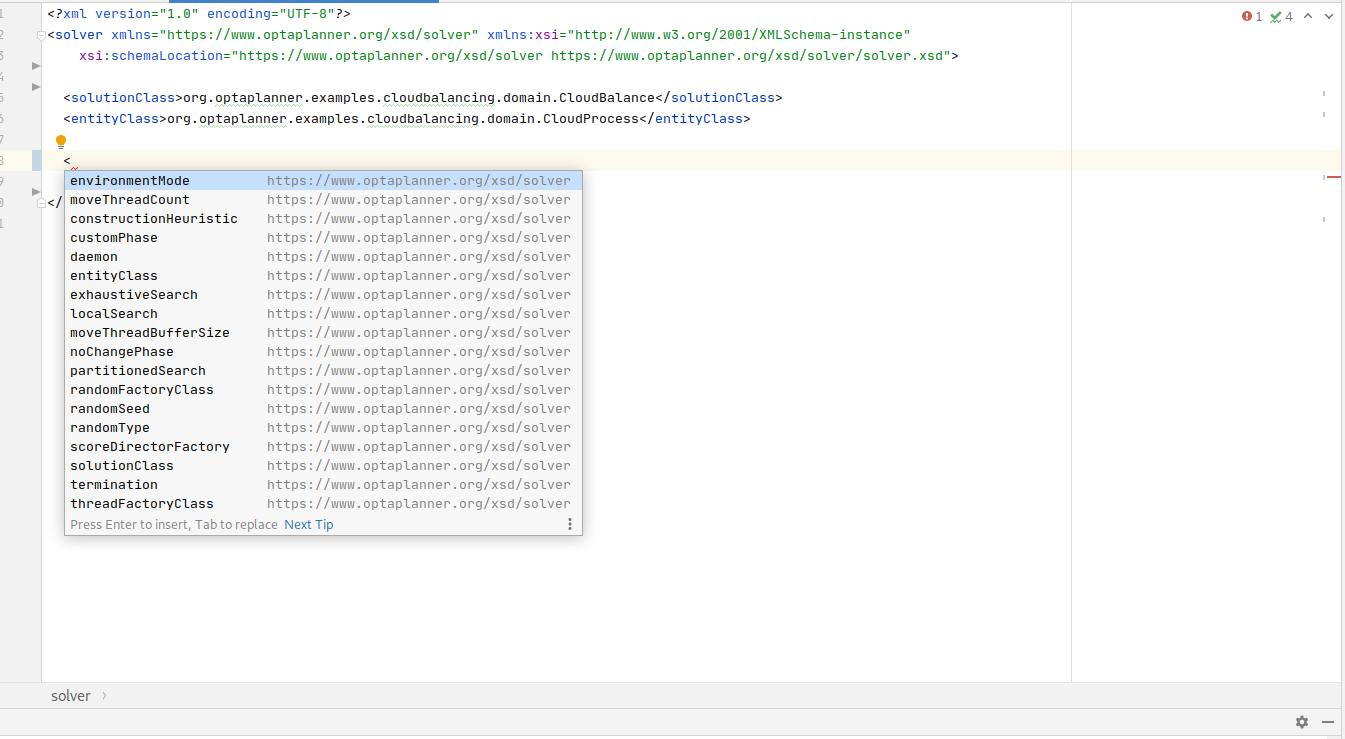Click the yellow lightbulb intention icon

click(x=61, y=141)
